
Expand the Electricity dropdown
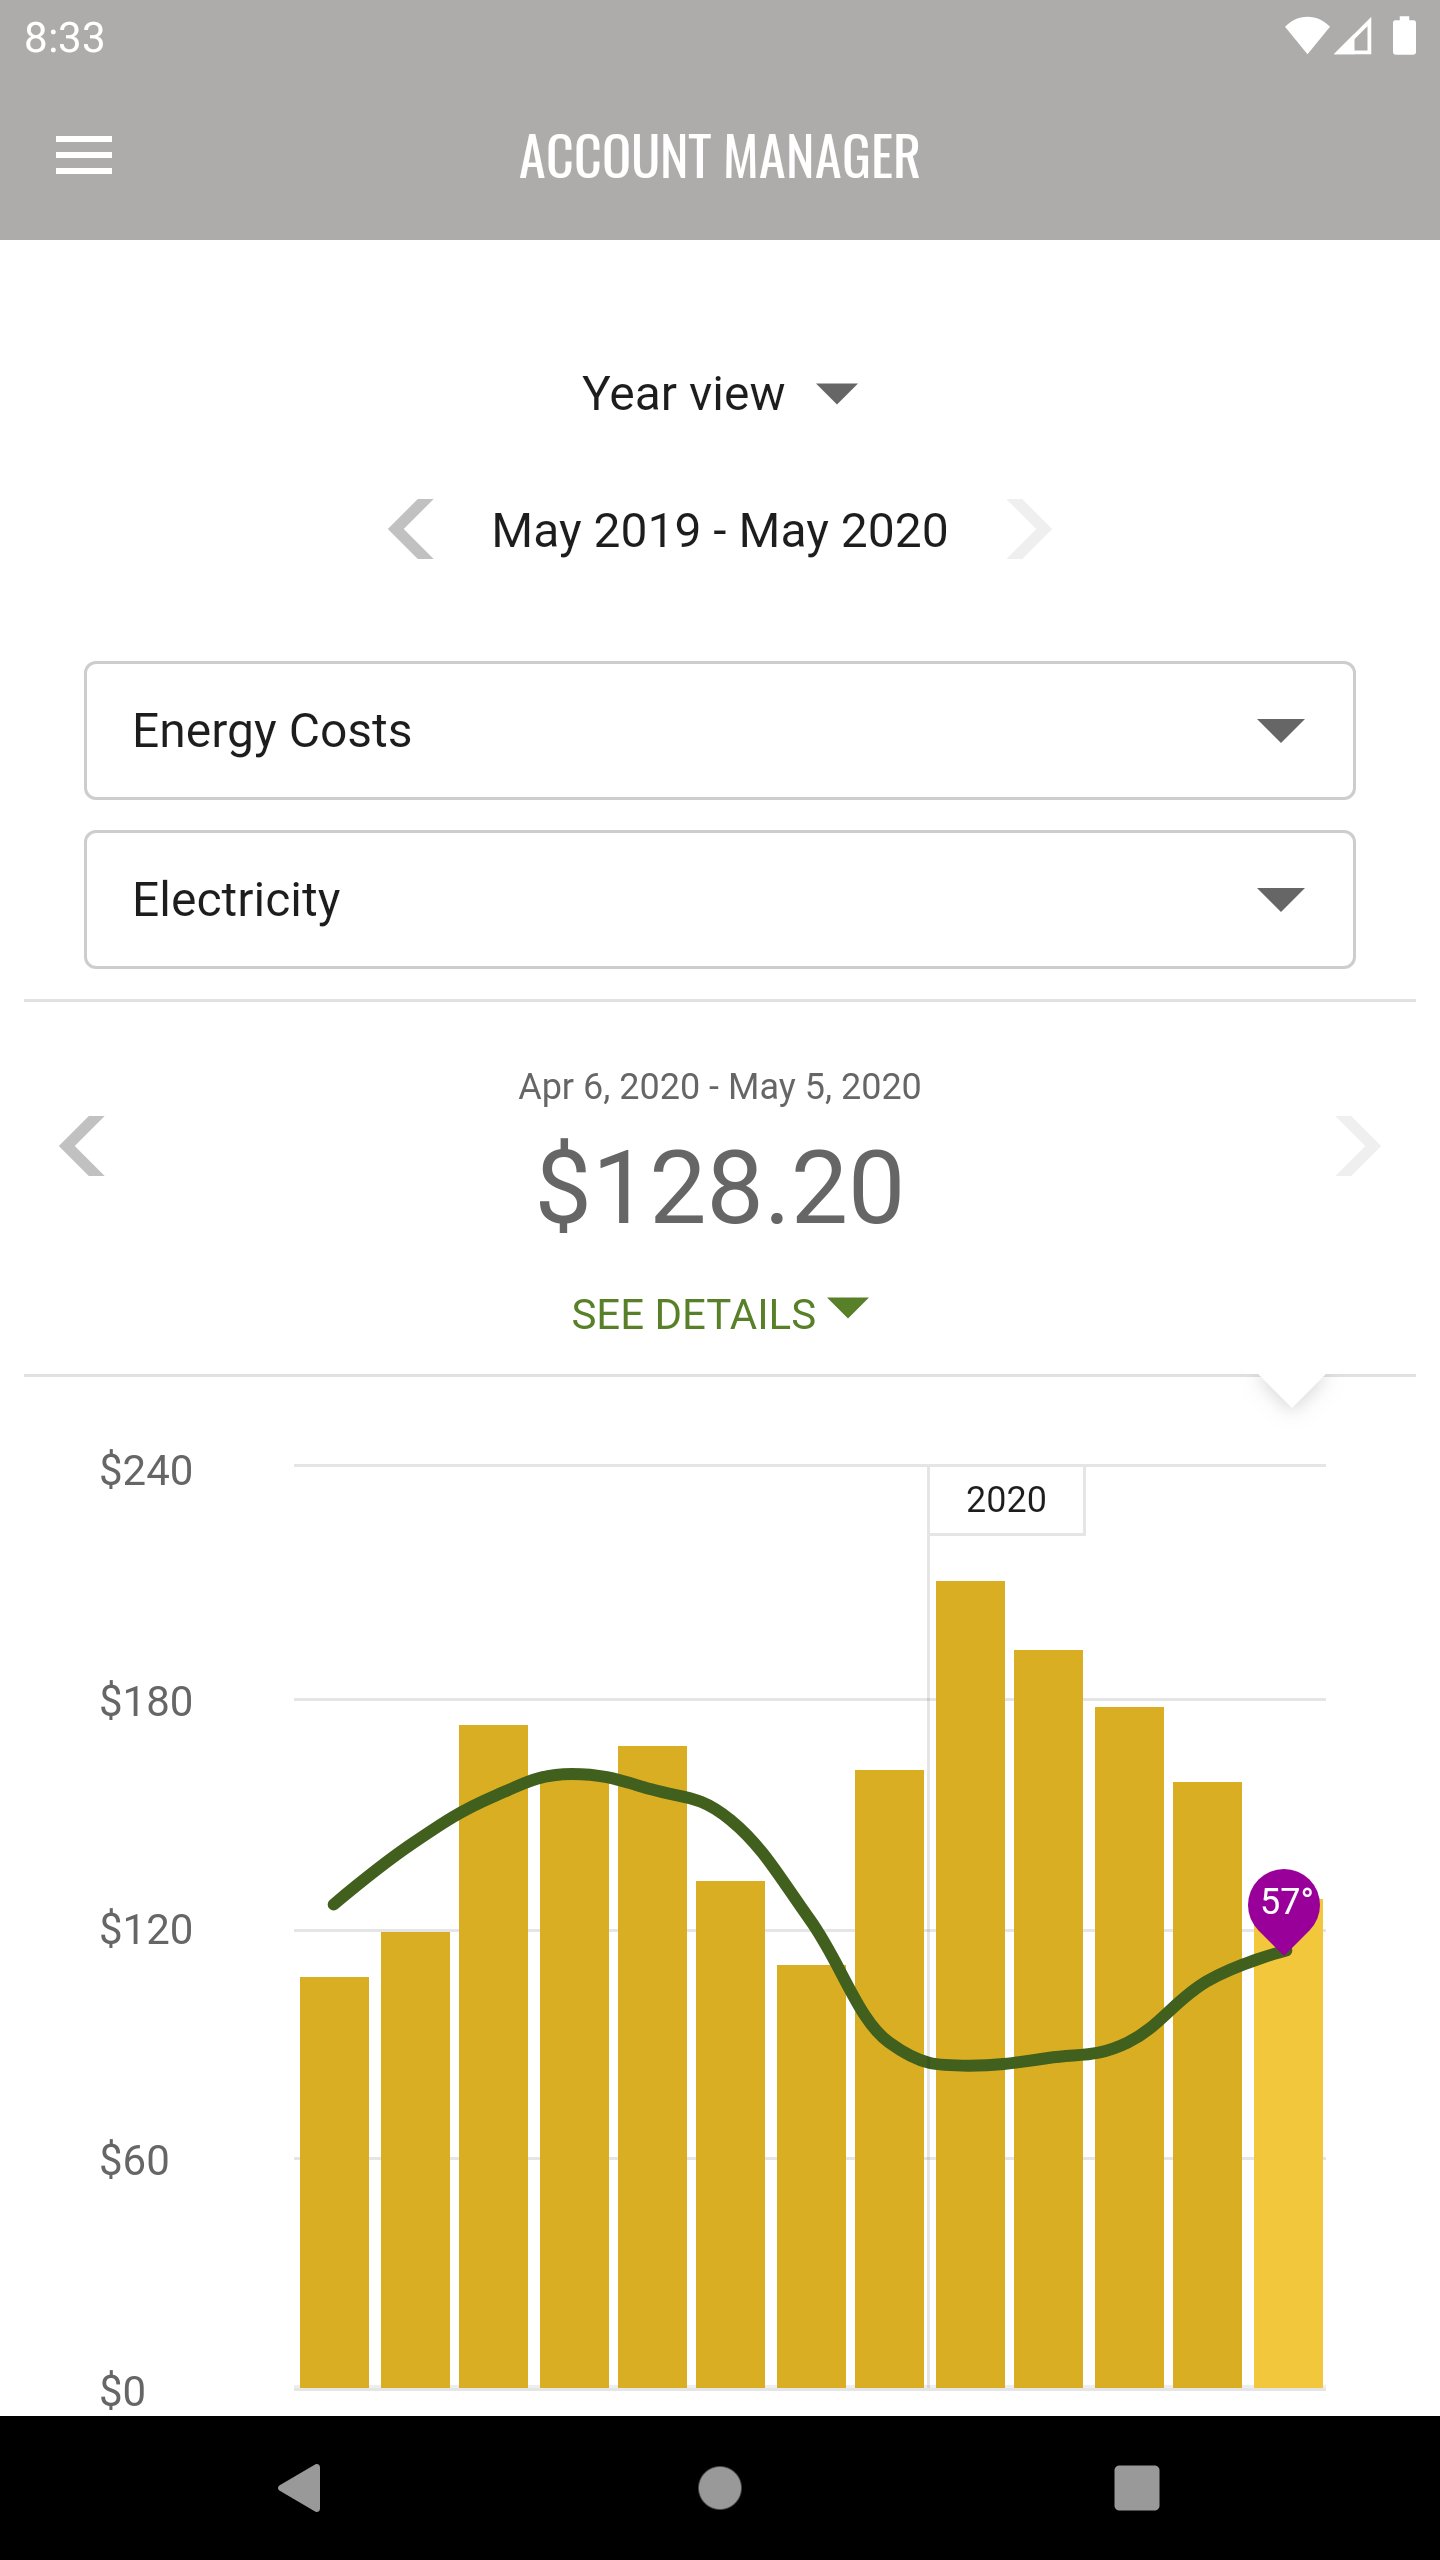point(720,899)
